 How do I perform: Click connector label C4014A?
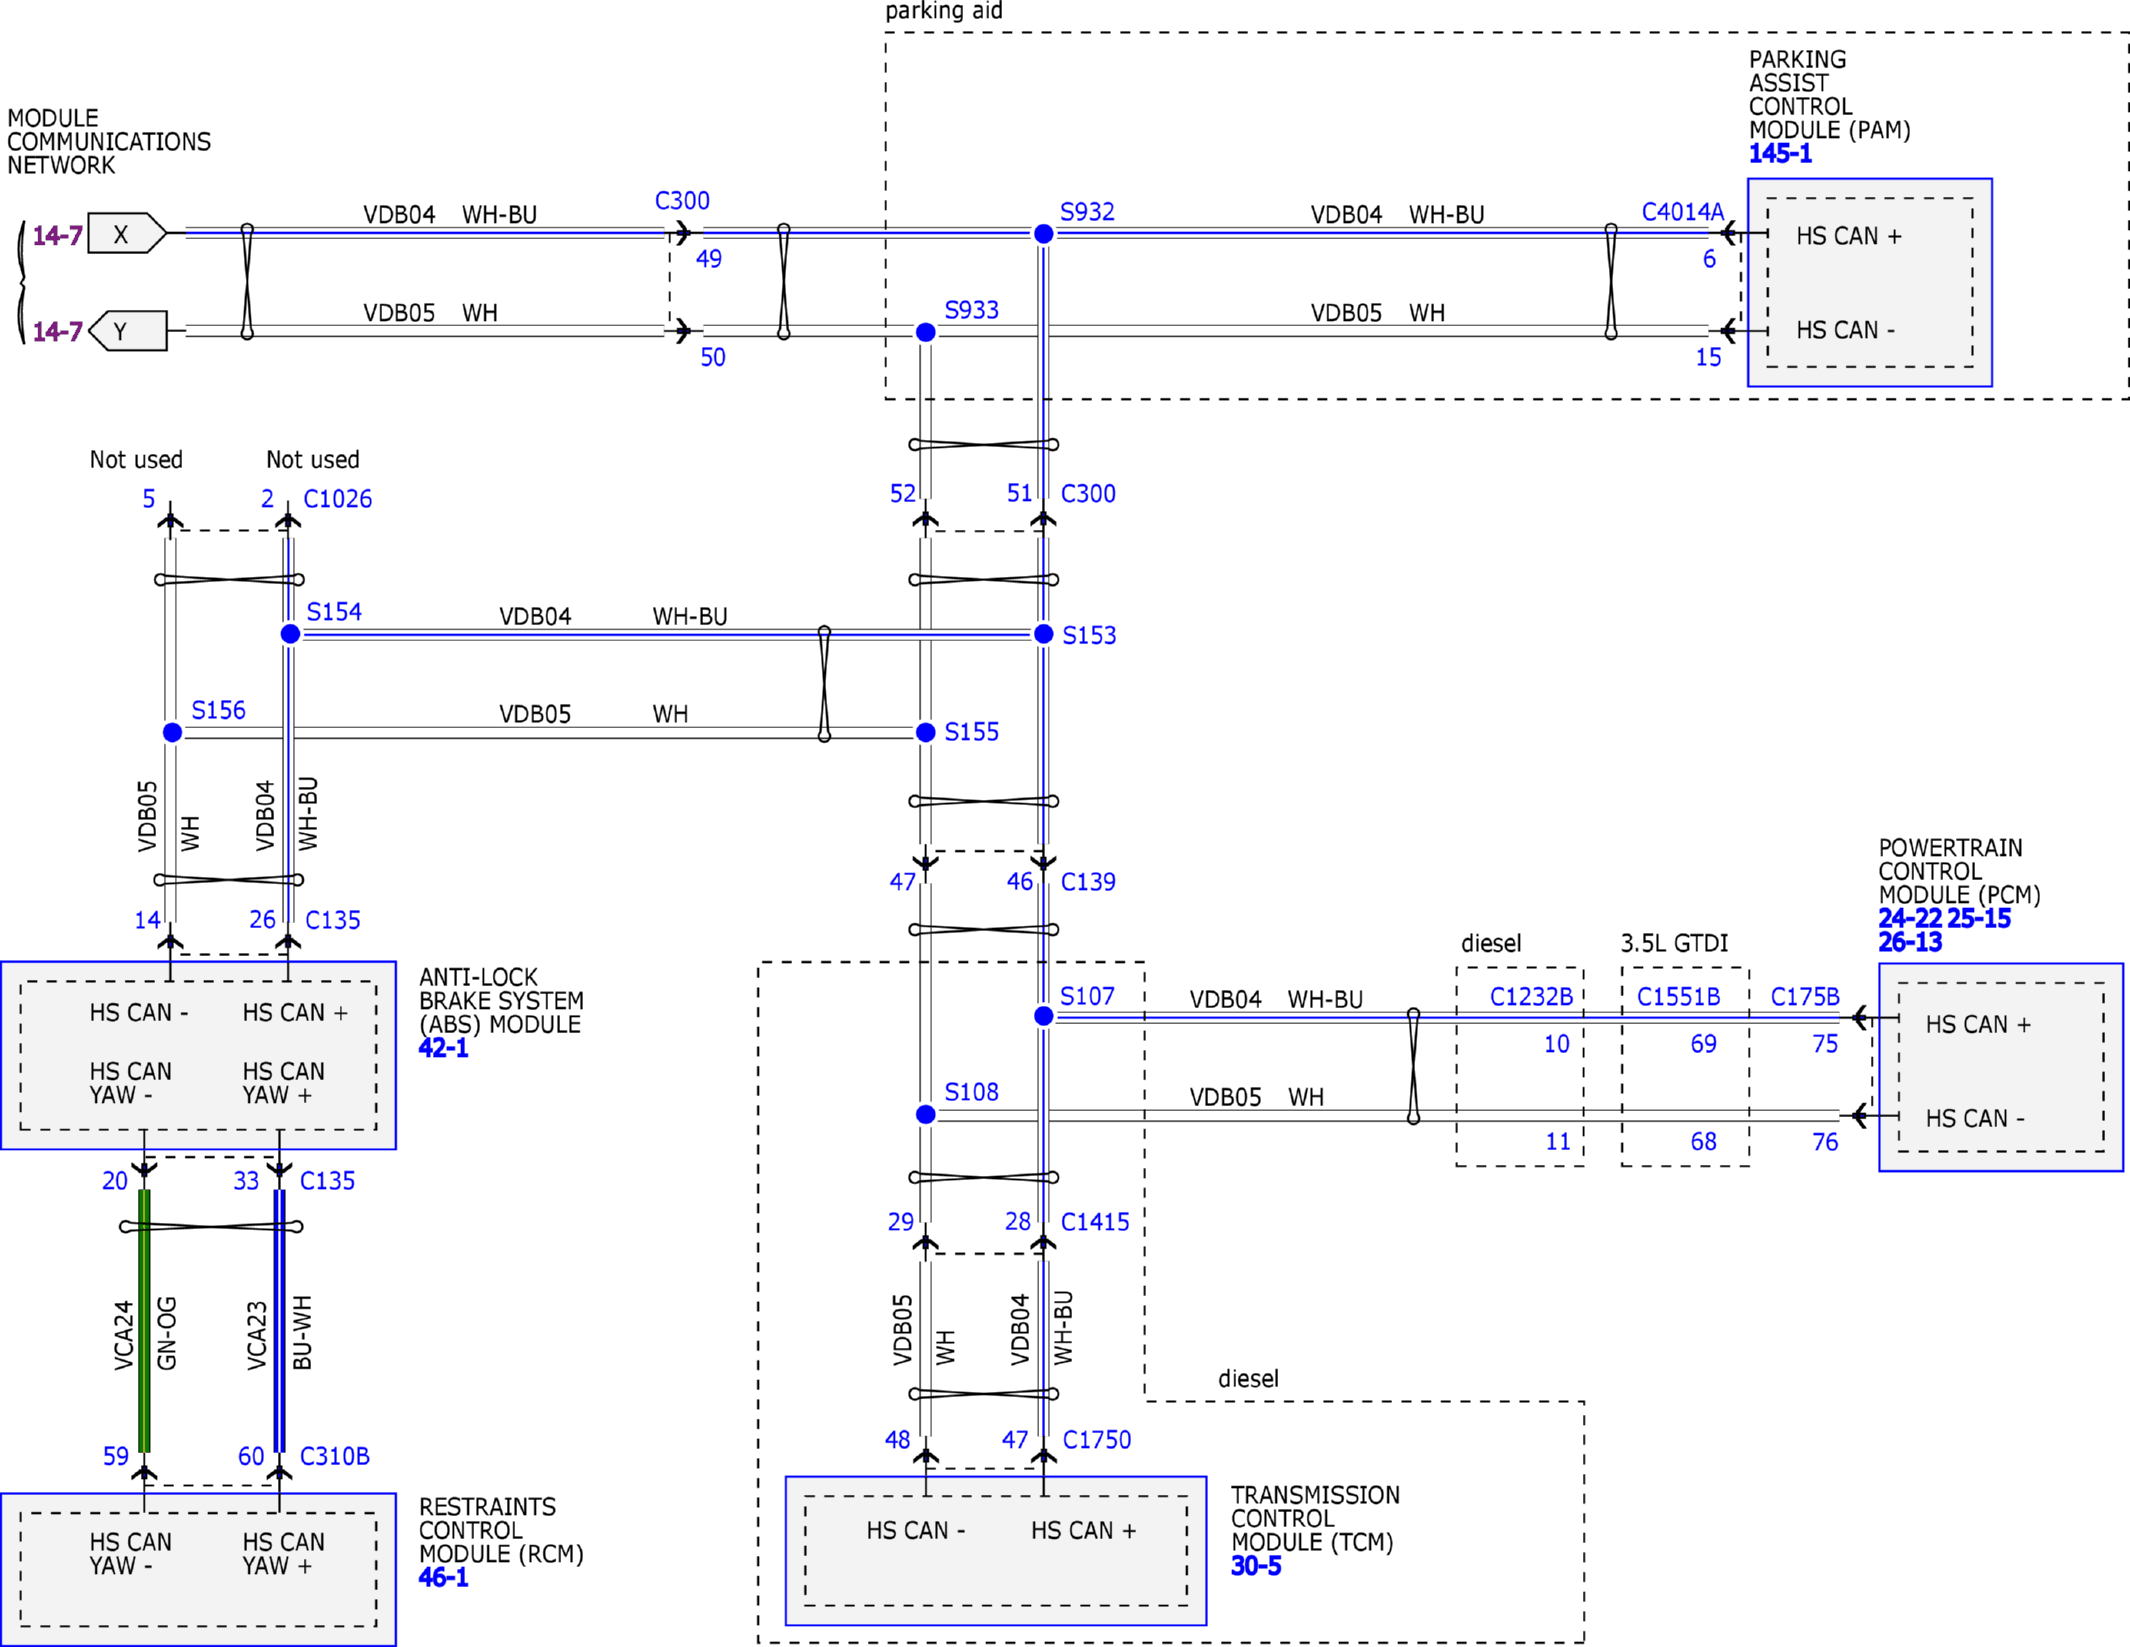click(1682, 212)
